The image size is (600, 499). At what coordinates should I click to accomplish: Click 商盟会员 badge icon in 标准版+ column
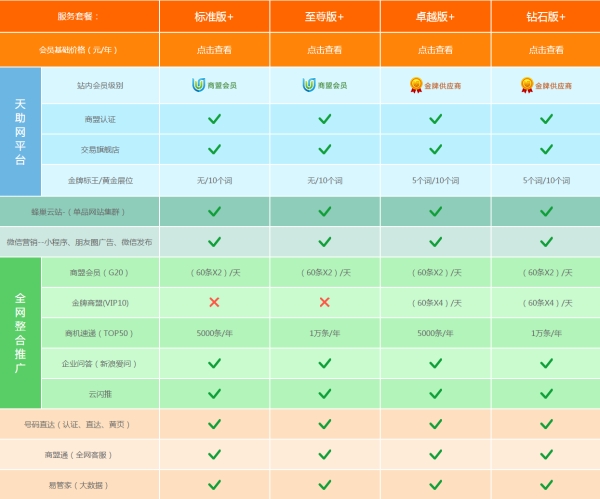(x=199, y=85)
